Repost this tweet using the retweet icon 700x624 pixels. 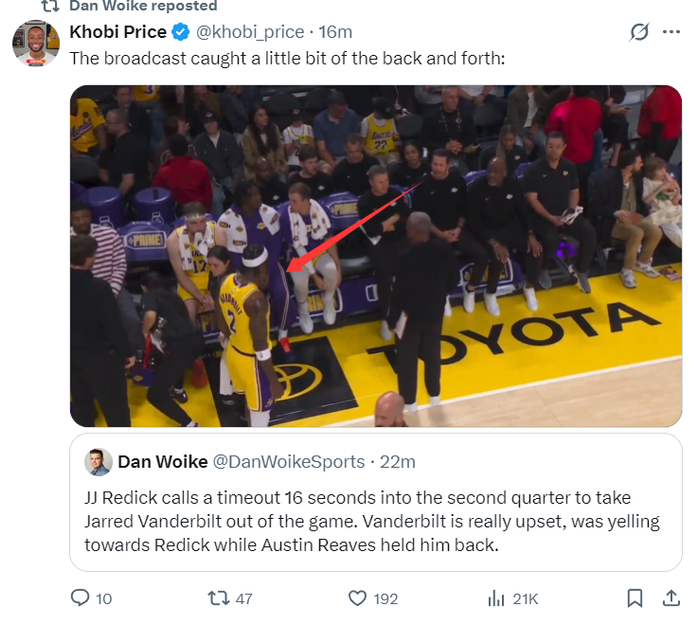pyautogui.click(x=217, y=598)
